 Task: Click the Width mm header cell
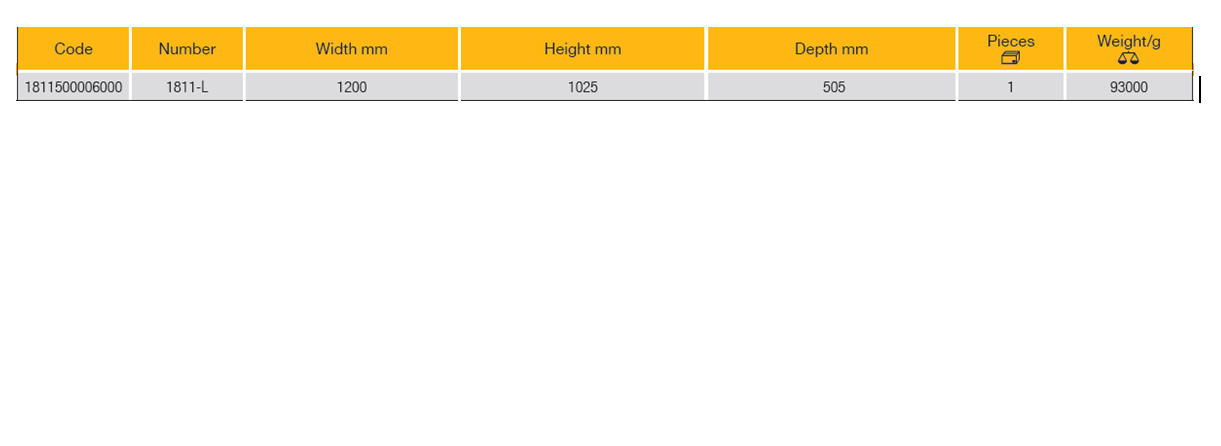point(351,49)
